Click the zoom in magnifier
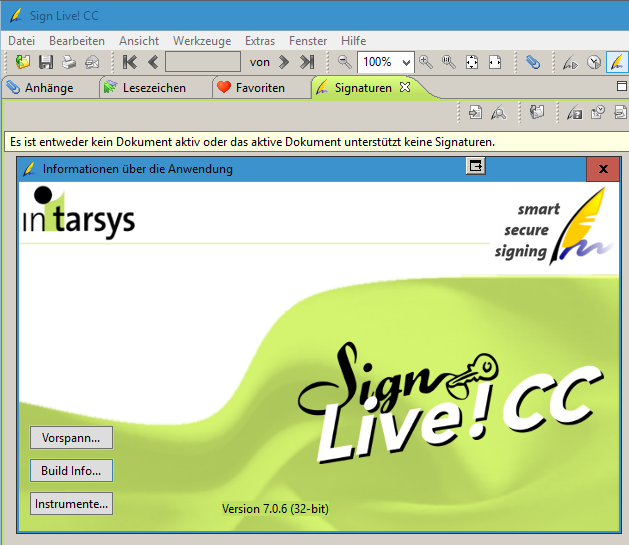 pyautogui.click(x=427, y=62)
